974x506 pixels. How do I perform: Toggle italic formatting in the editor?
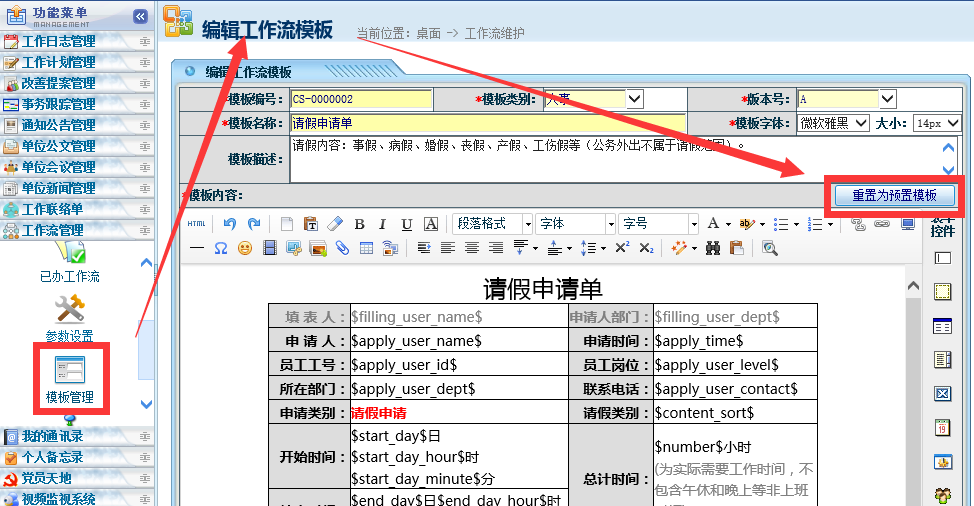pyautogui.click(x=383, y=224)
